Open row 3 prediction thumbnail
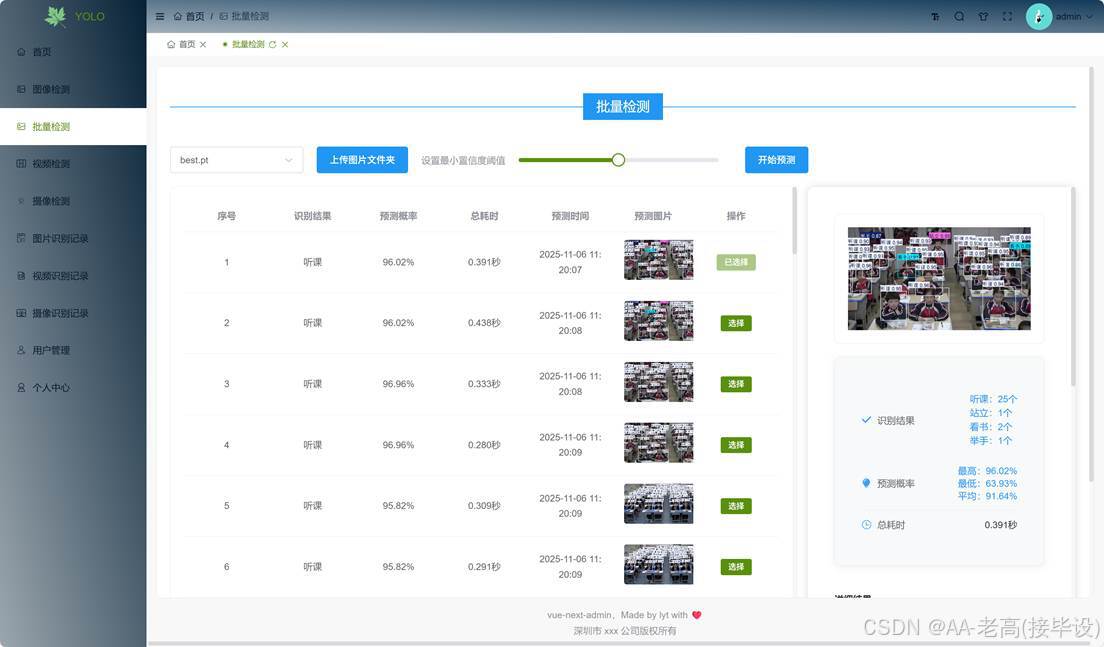Screen dimensions: 1104x647 (x=658, y=382)
